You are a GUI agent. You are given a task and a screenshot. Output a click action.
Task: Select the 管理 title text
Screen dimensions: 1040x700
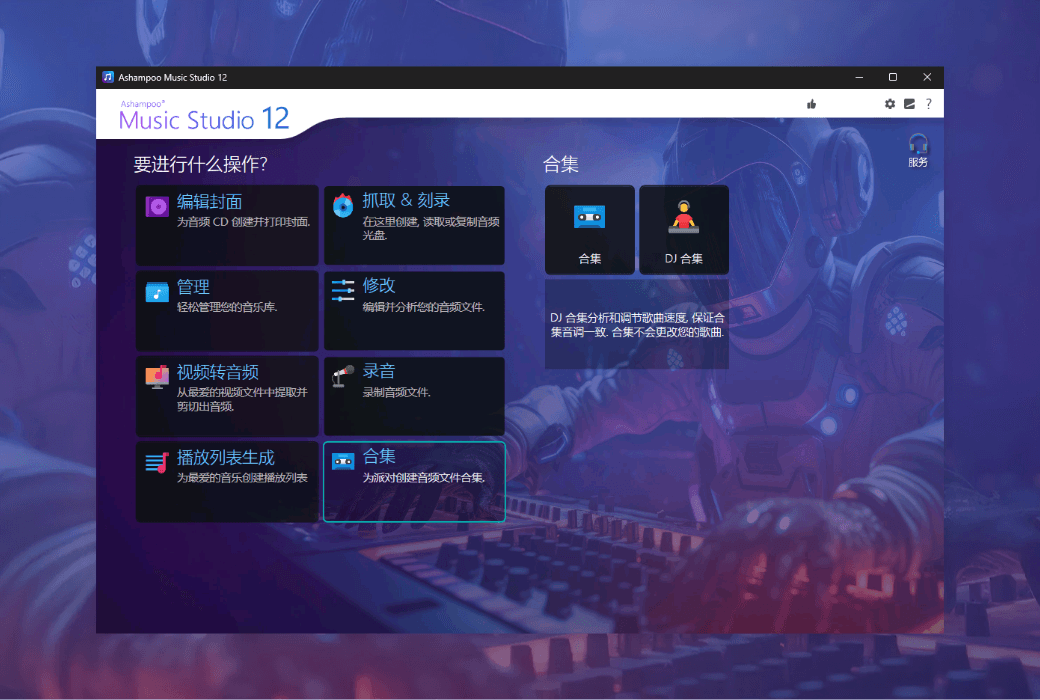[193, 287]
